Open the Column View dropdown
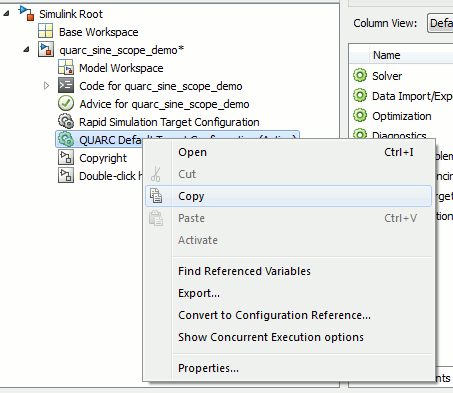453x393 pixels. coord(440,23)
